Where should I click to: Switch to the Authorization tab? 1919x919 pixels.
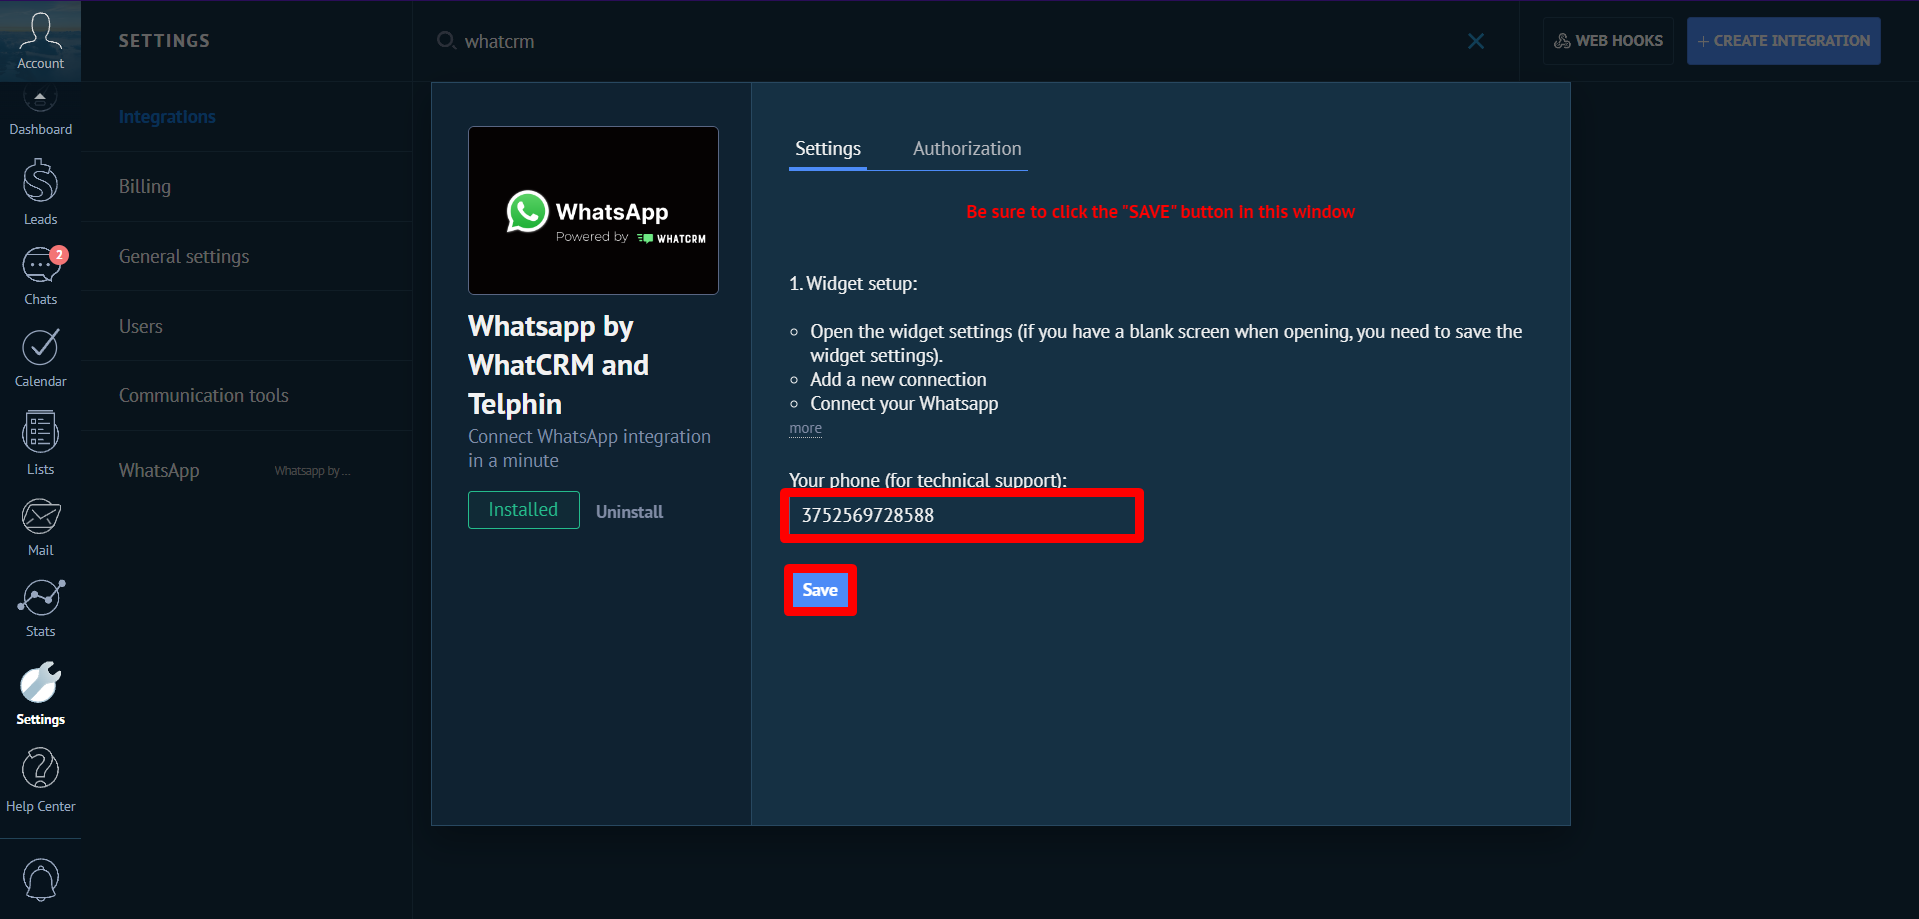pos(966,149)
